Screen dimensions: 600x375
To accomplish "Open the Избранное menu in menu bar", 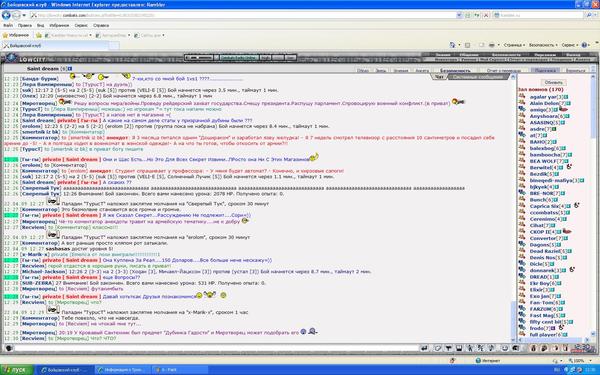I will 59,25.
